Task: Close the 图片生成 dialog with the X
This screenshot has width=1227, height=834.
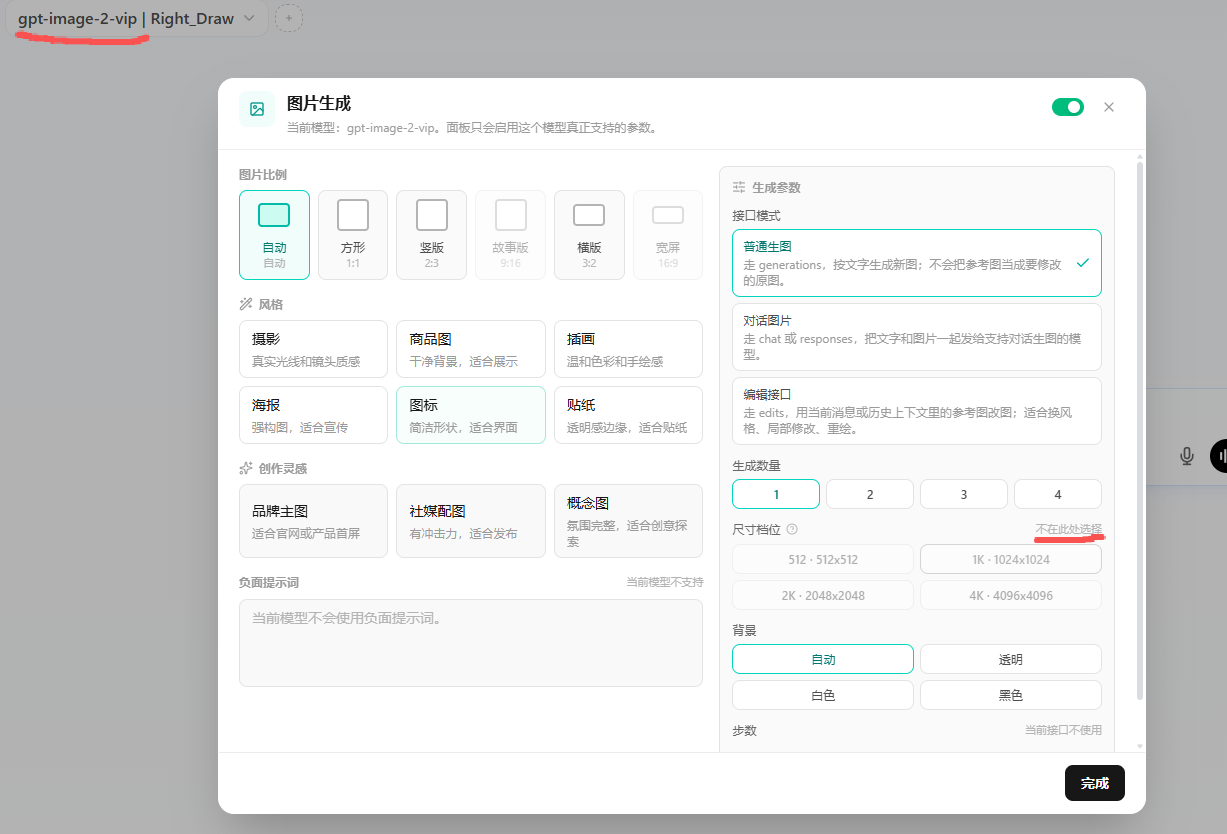Action: coord(1108,107)
